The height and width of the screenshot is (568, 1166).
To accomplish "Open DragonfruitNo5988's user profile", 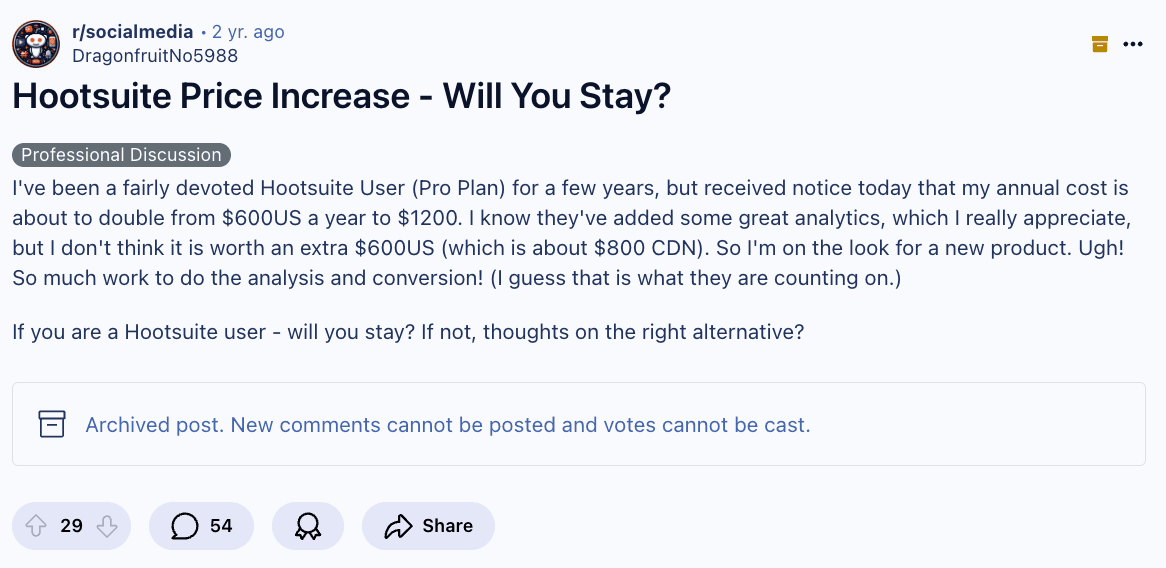I will (155, 56).
